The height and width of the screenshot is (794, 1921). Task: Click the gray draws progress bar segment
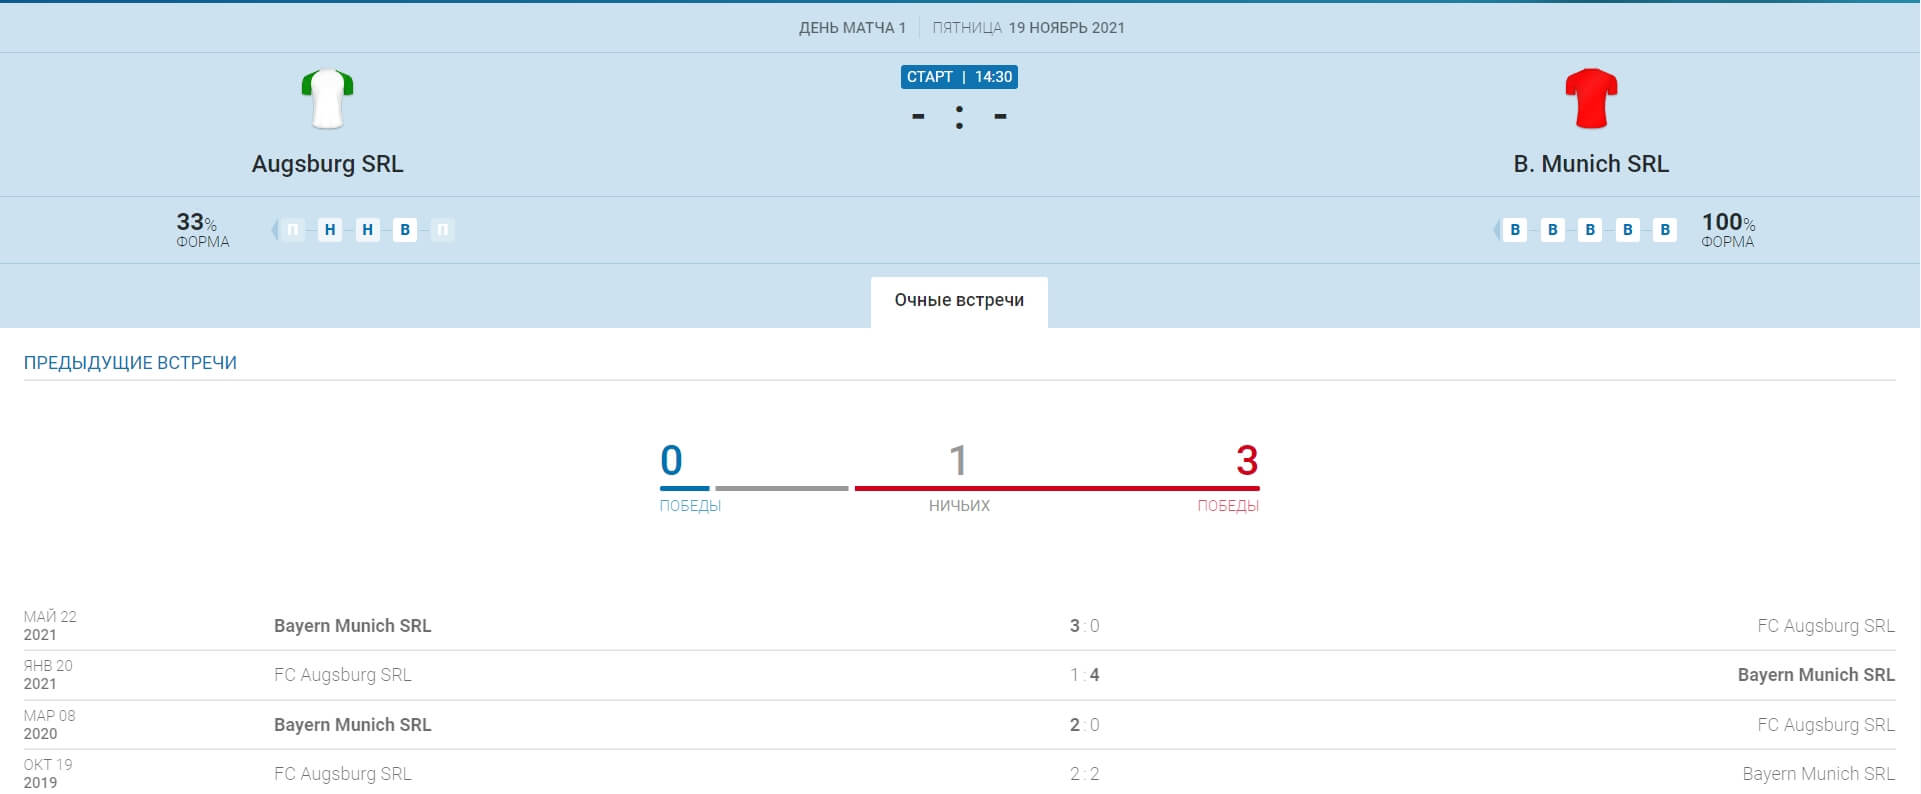coord(782,489)
